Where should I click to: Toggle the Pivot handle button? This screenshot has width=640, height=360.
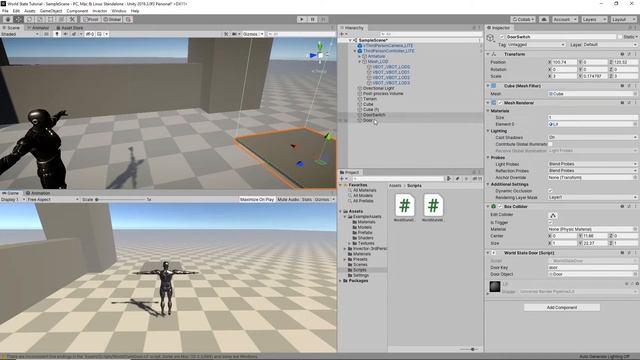[91, 19]
